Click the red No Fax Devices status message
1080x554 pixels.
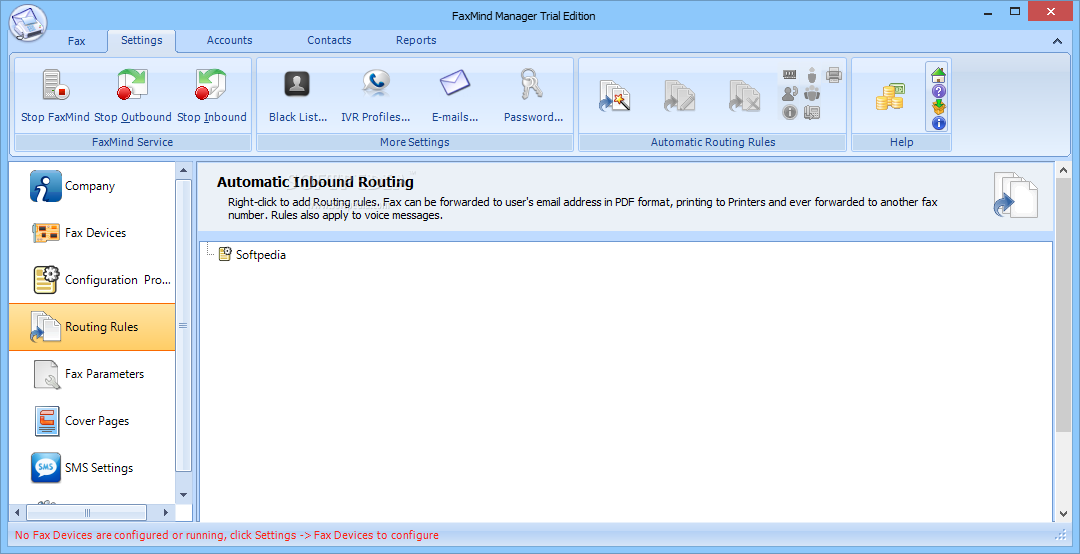227,535
